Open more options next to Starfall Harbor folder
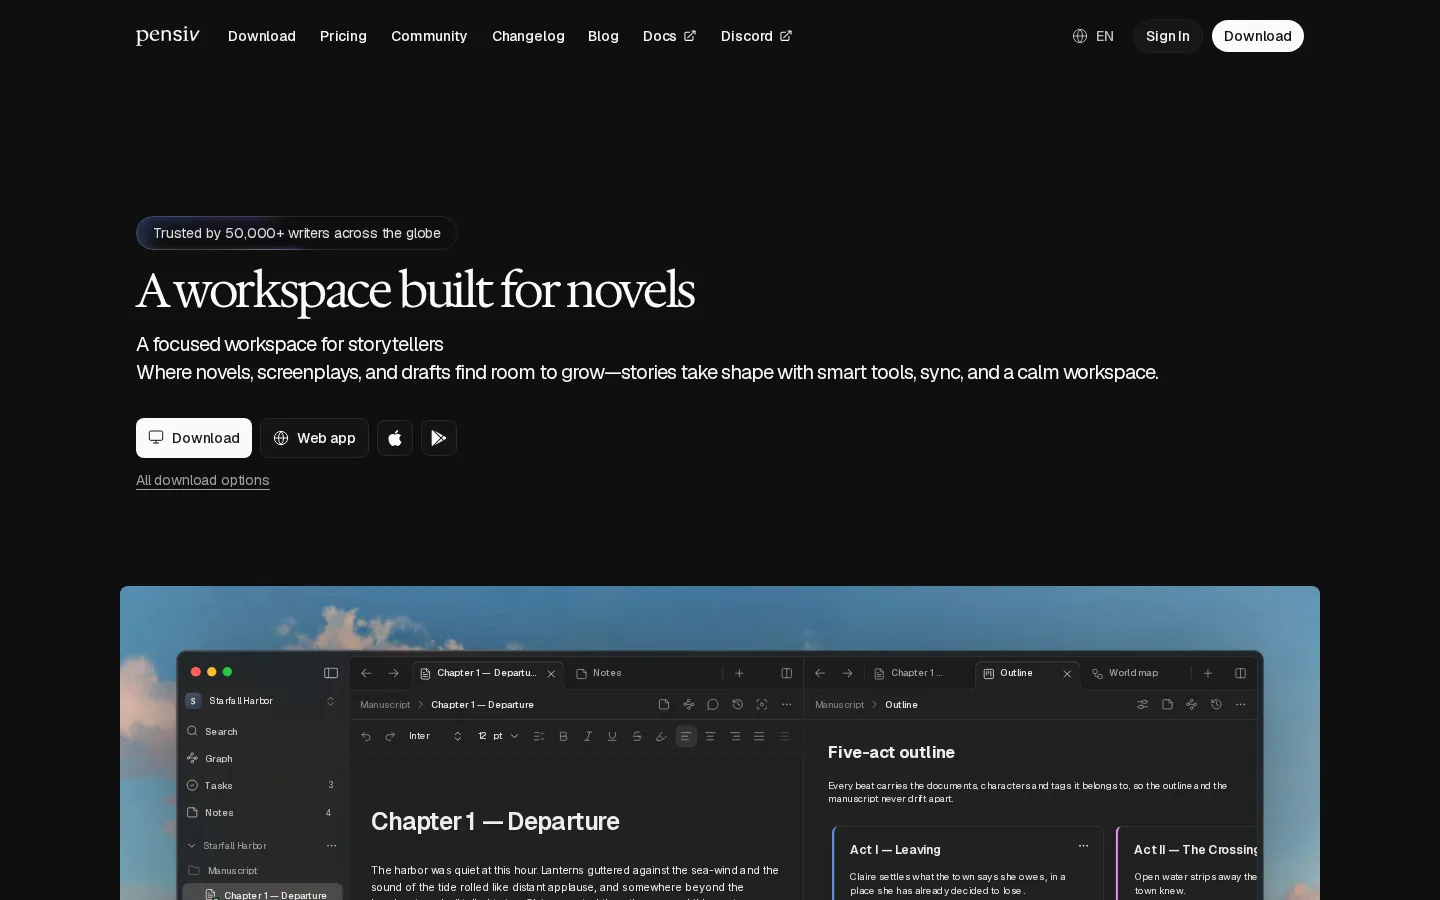Viewport: 1440px width, 900px height. pos(331,846)
